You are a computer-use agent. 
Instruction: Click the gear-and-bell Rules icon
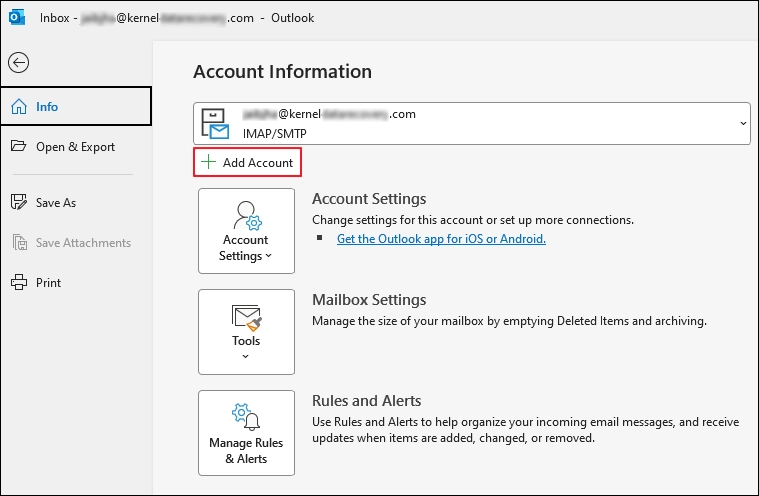tap(246, 417)
